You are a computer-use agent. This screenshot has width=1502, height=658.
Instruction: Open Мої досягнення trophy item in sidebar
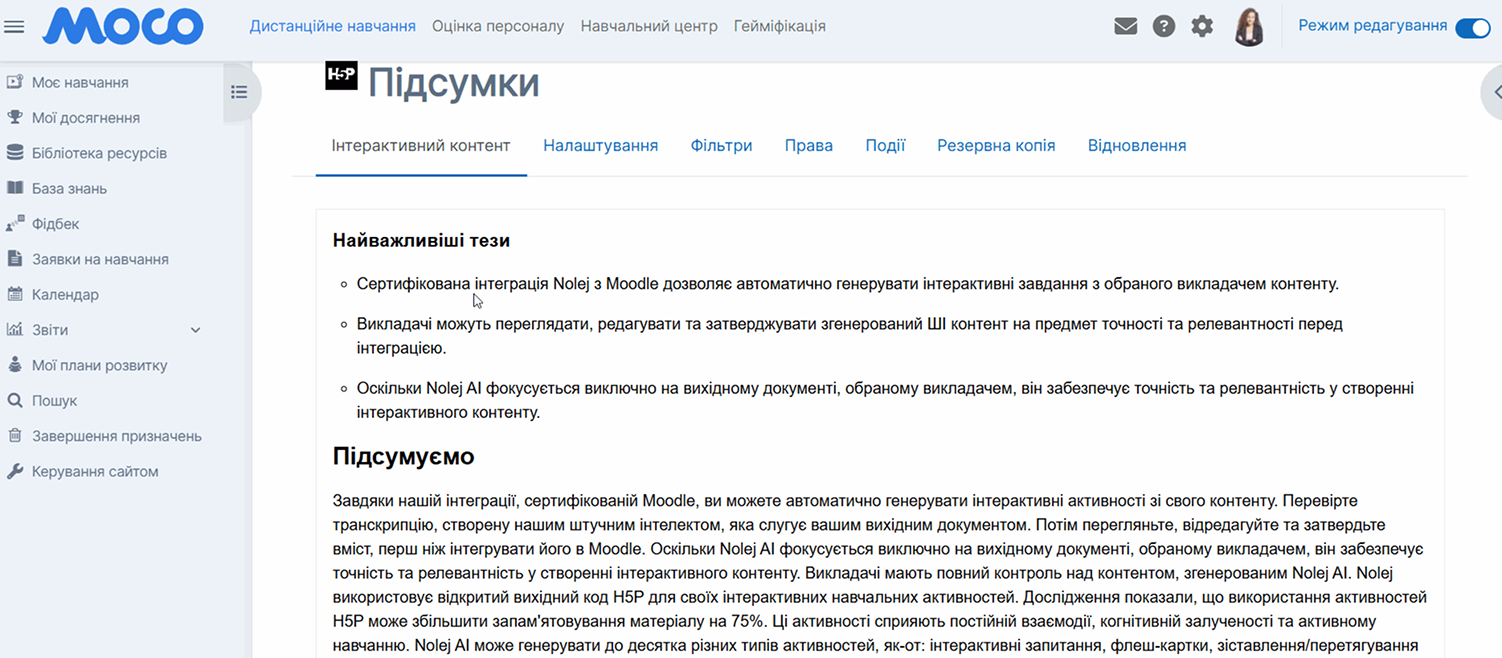pos(85,118)
